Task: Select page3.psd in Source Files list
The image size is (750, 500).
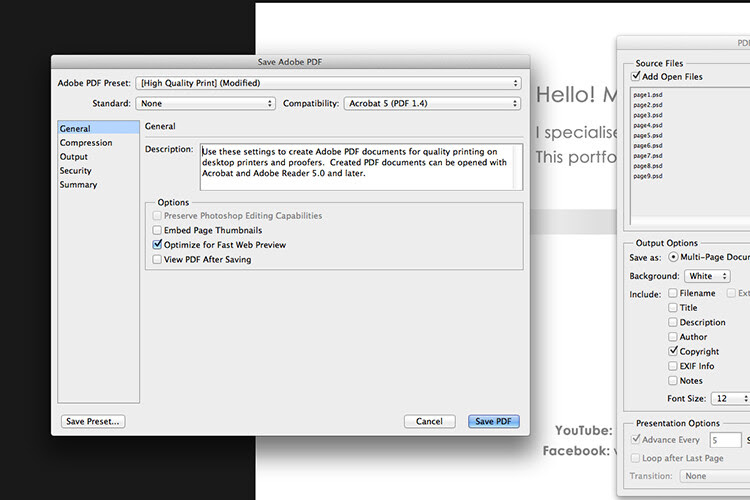Action: pyautogui.click(x=648, y=115)
